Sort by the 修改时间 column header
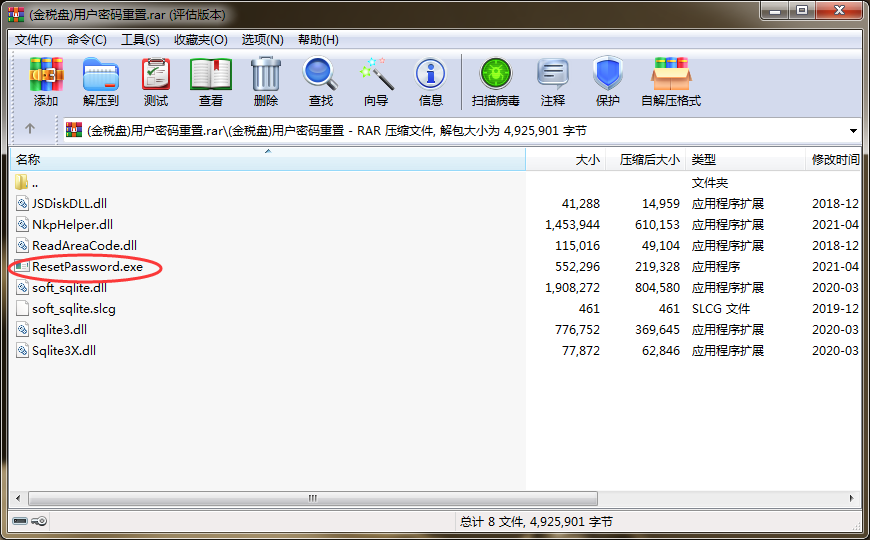The width and height of the screenshot is (870, 540). click(x=834, y=160)
